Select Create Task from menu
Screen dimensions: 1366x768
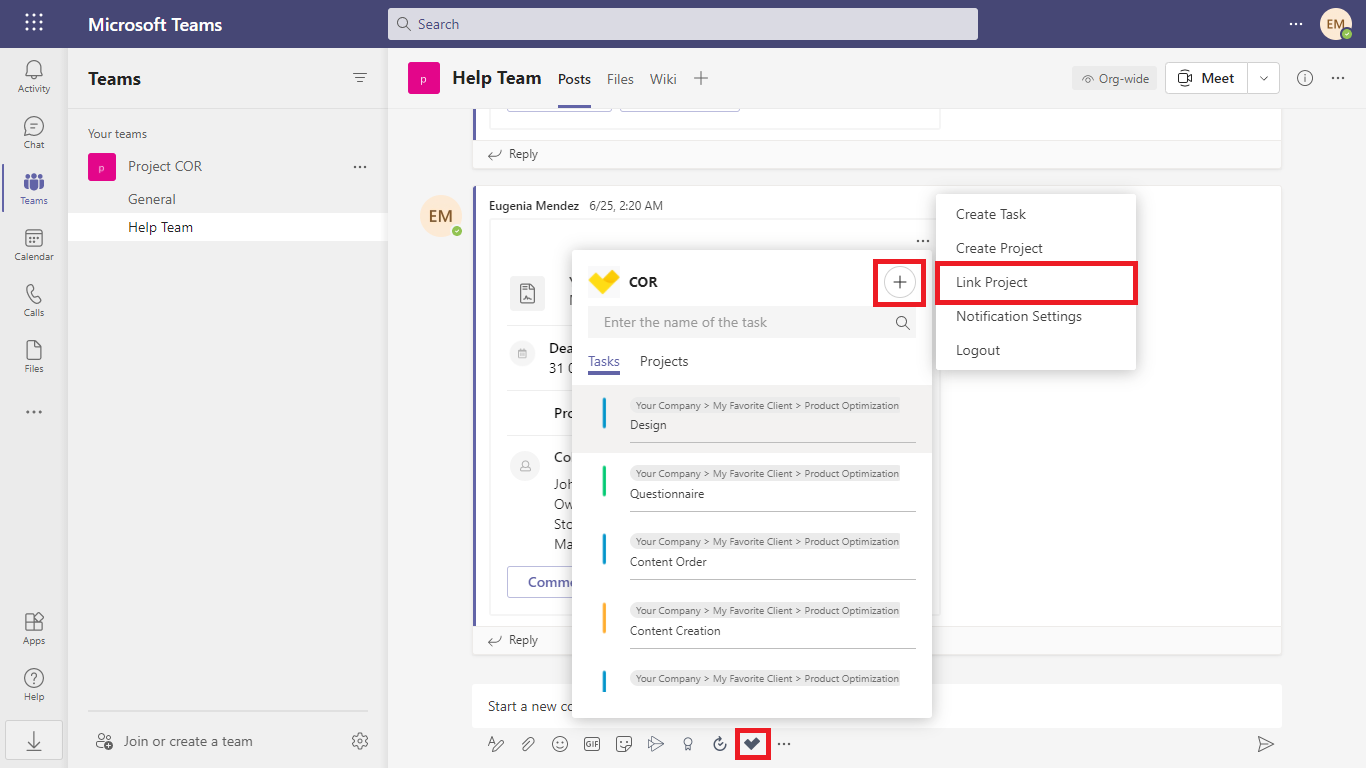point(1036,214)
